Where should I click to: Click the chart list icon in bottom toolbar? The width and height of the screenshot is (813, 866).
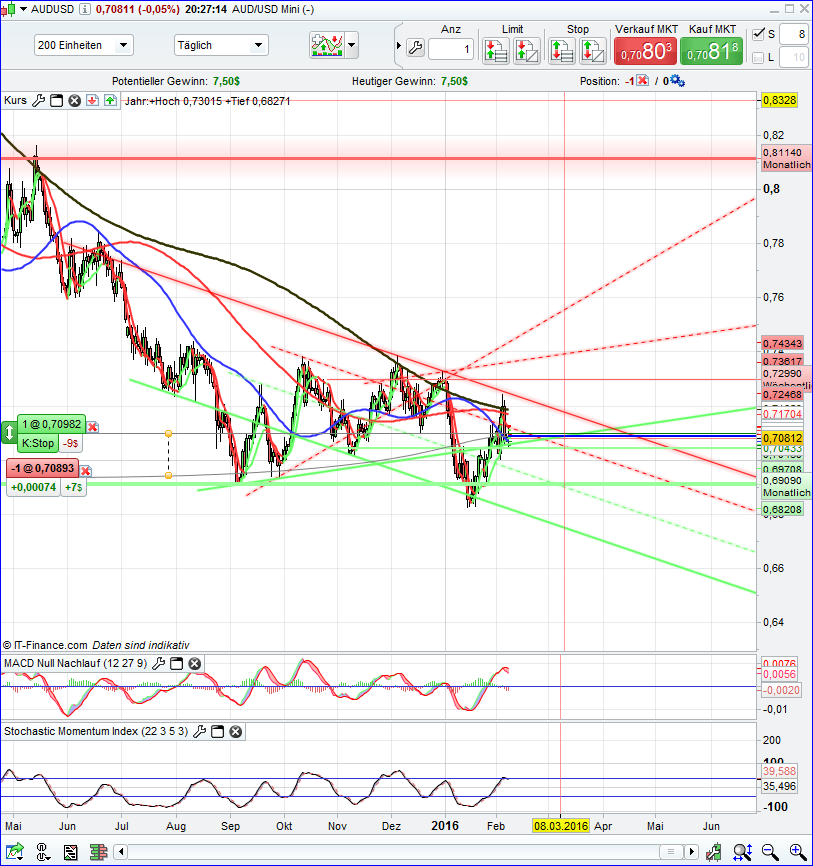tap(70, 852)
